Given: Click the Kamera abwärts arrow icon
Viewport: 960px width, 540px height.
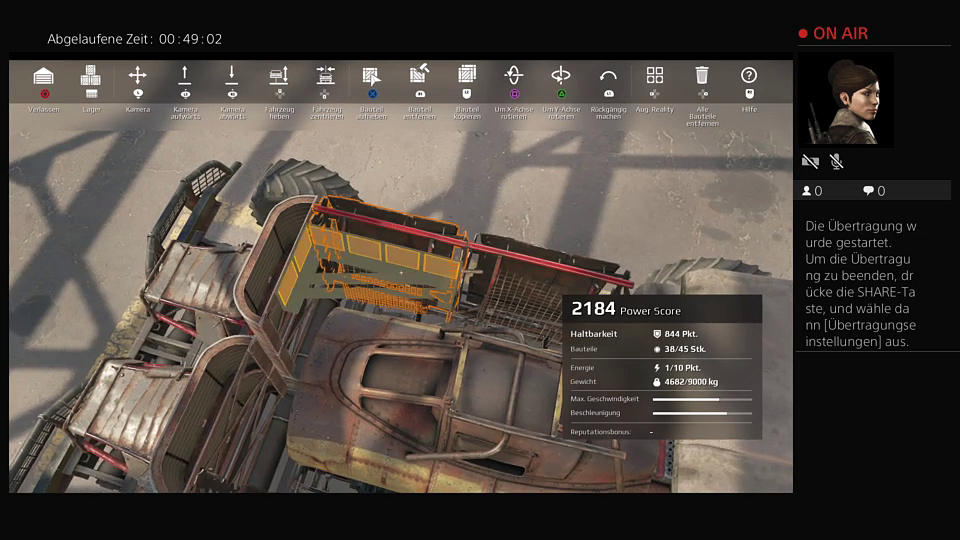Looking at the screenshot, I should click(x=232, y=77).
